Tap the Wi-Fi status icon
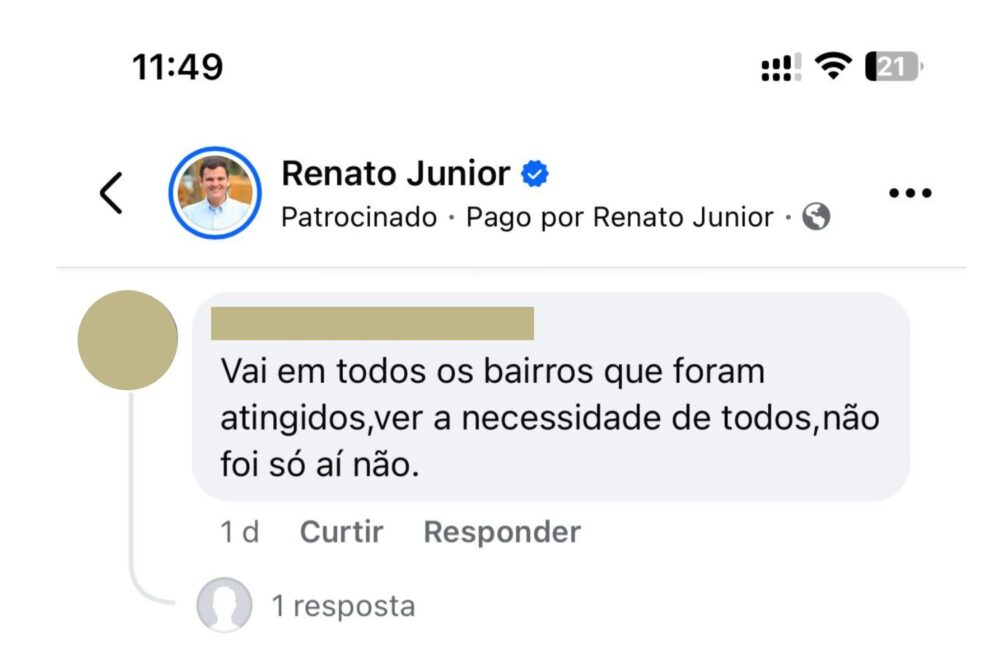1000x667 pixels. (832, 67)
